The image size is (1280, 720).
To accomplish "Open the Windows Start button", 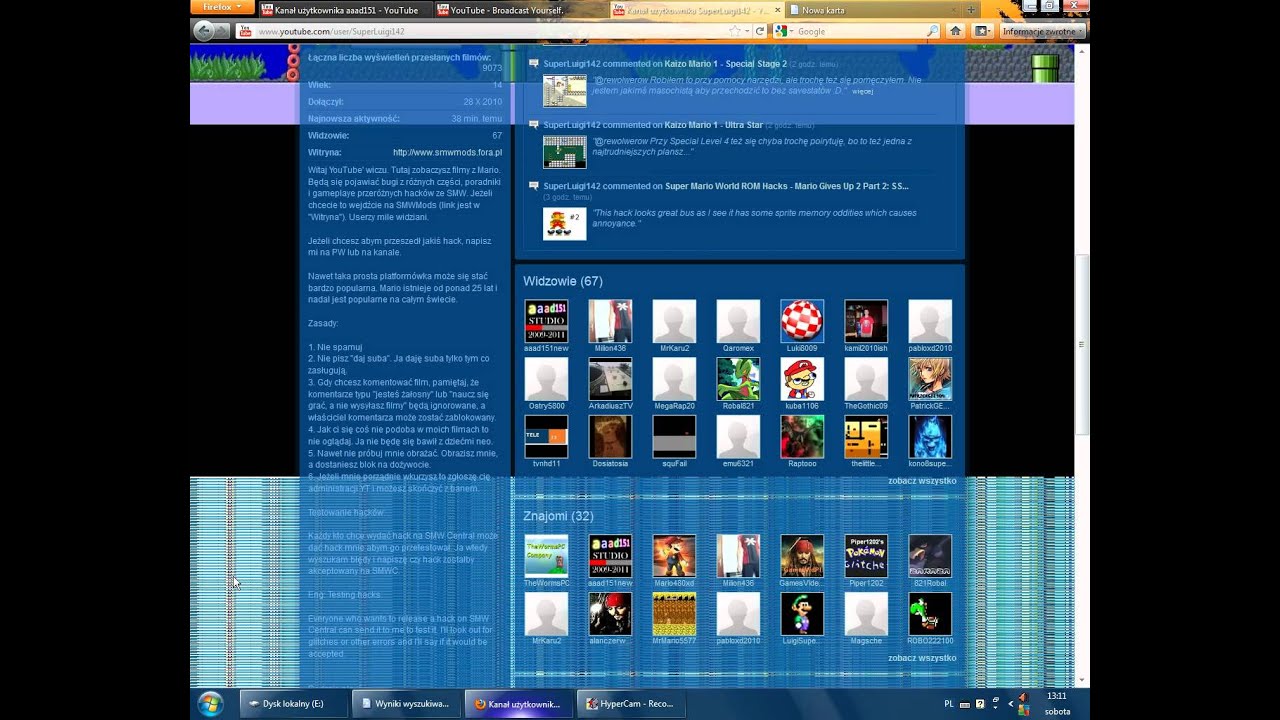I will click(210, 704).
